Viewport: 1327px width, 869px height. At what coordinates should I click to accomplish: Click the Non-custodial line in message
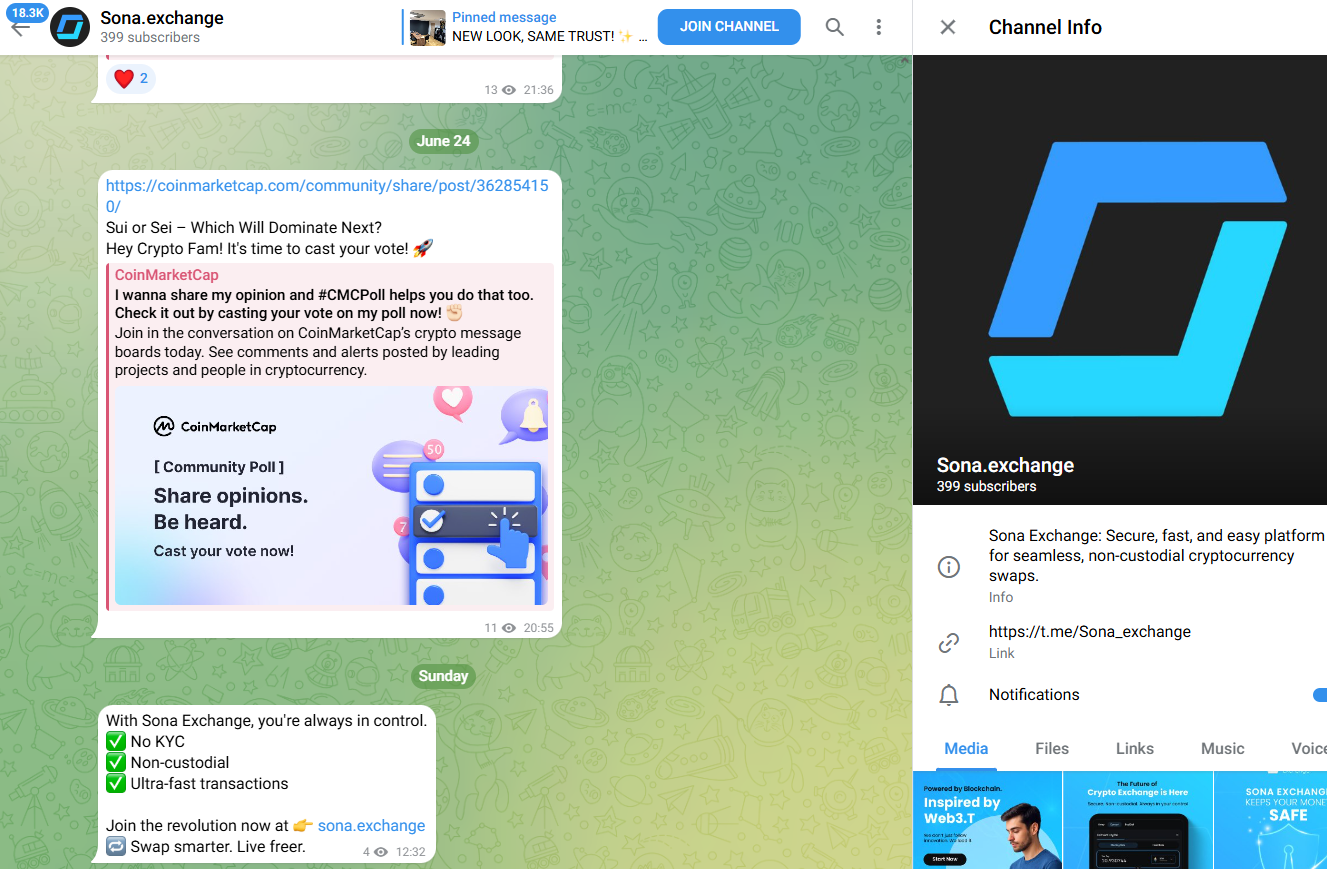pyautogui.click(x=168, y=763)
